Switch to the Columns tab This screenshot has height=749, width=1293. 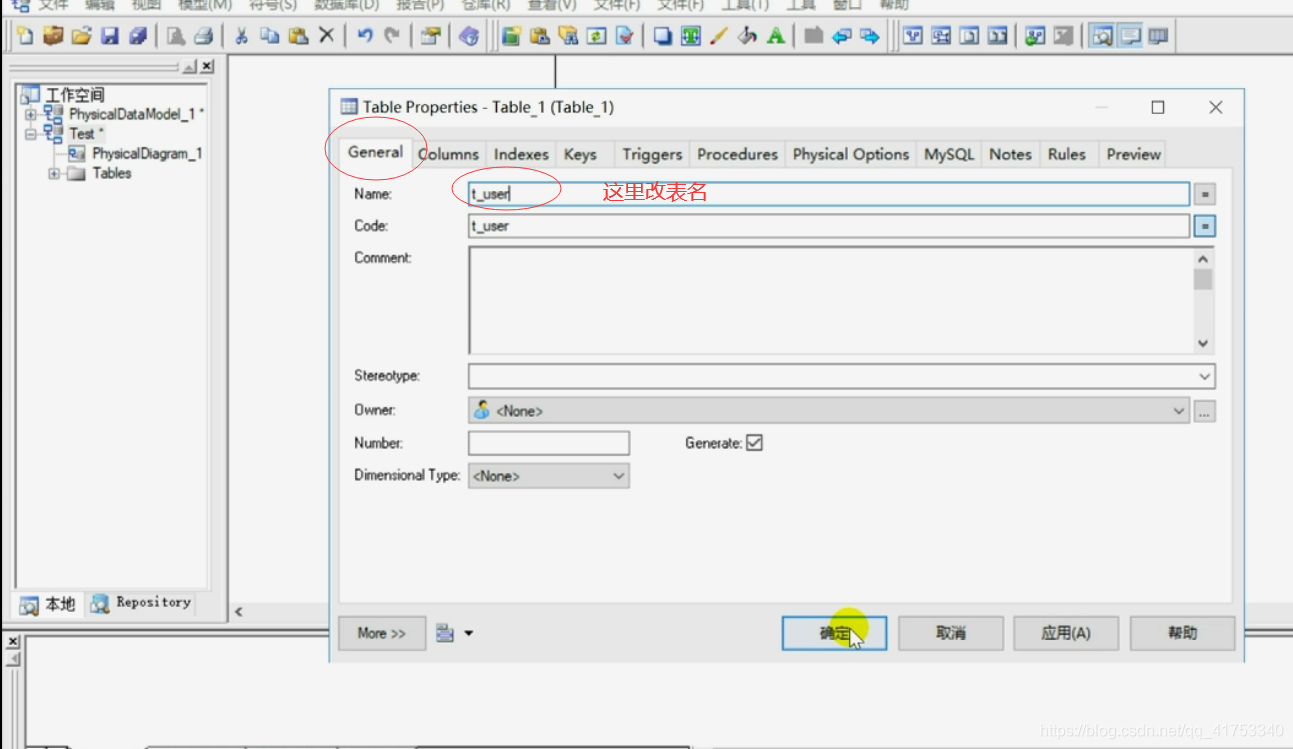click(x=449, y=154)
